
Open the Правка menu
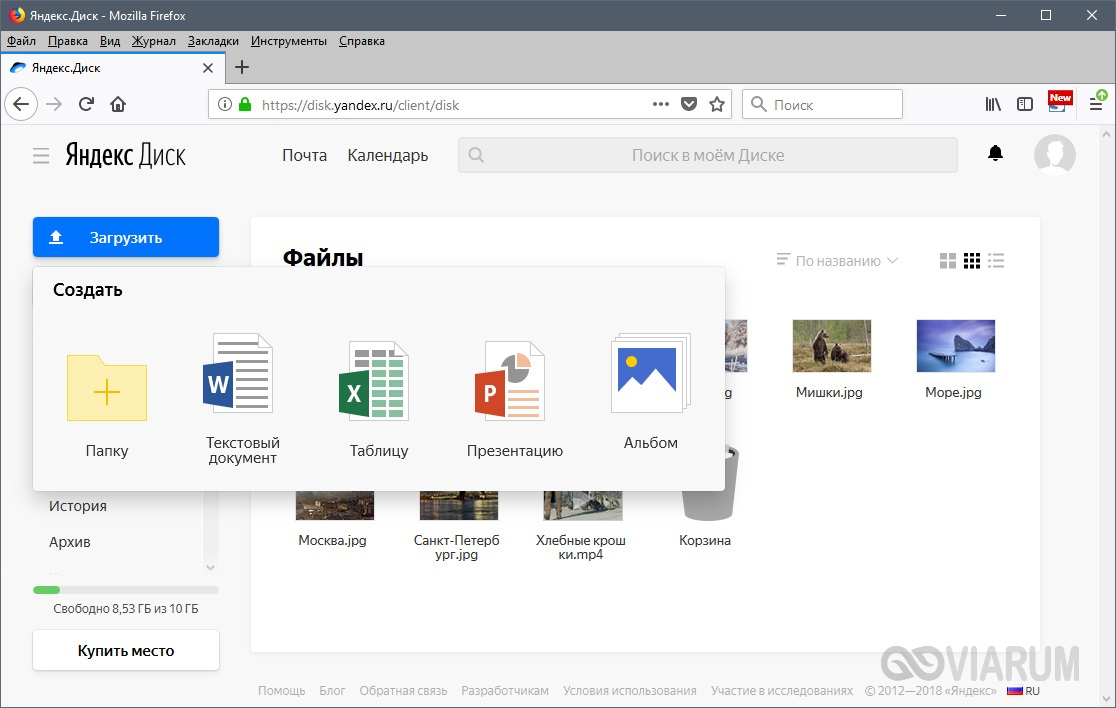68,41
